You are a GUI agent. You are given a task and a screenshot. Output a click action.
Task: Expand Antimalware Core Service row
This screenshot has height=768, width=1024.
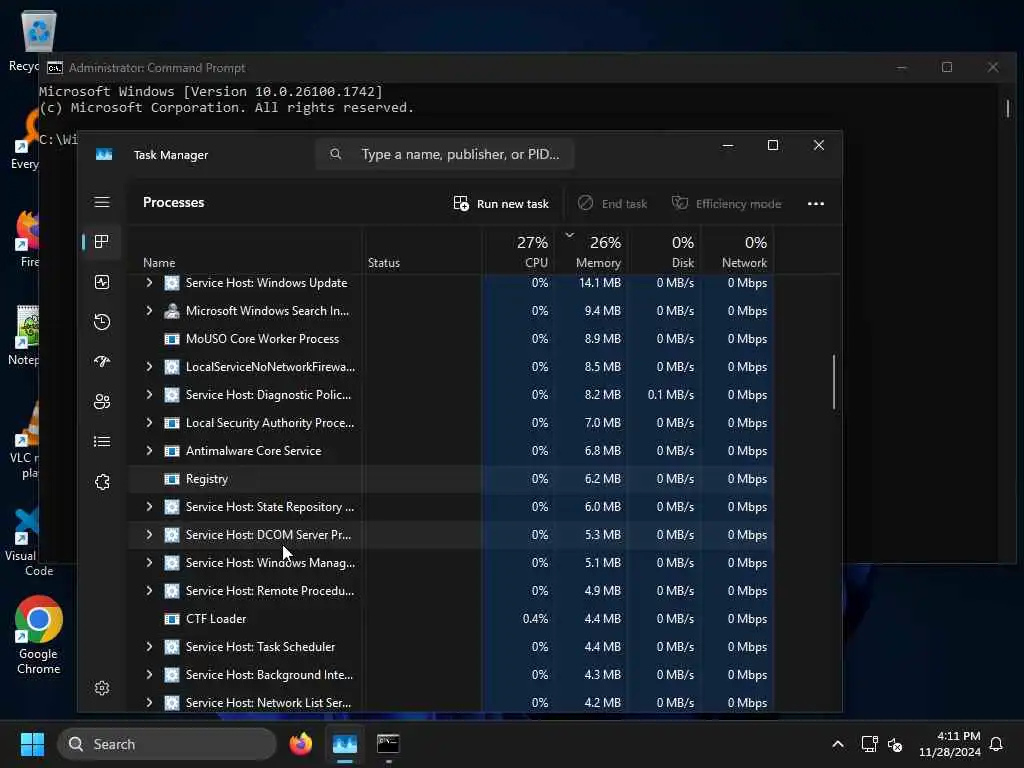(x=149, y=451)
